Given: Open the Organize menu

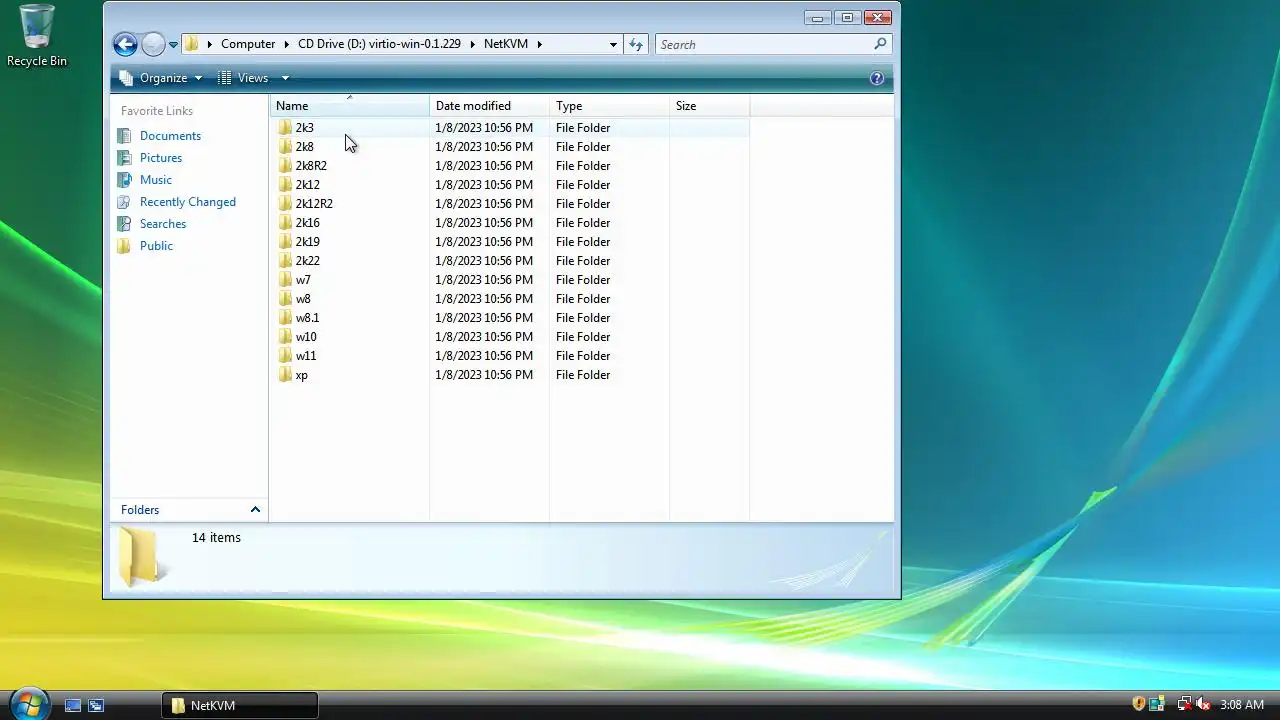Looking at the screenshot, I should click(x=160, y=78).
